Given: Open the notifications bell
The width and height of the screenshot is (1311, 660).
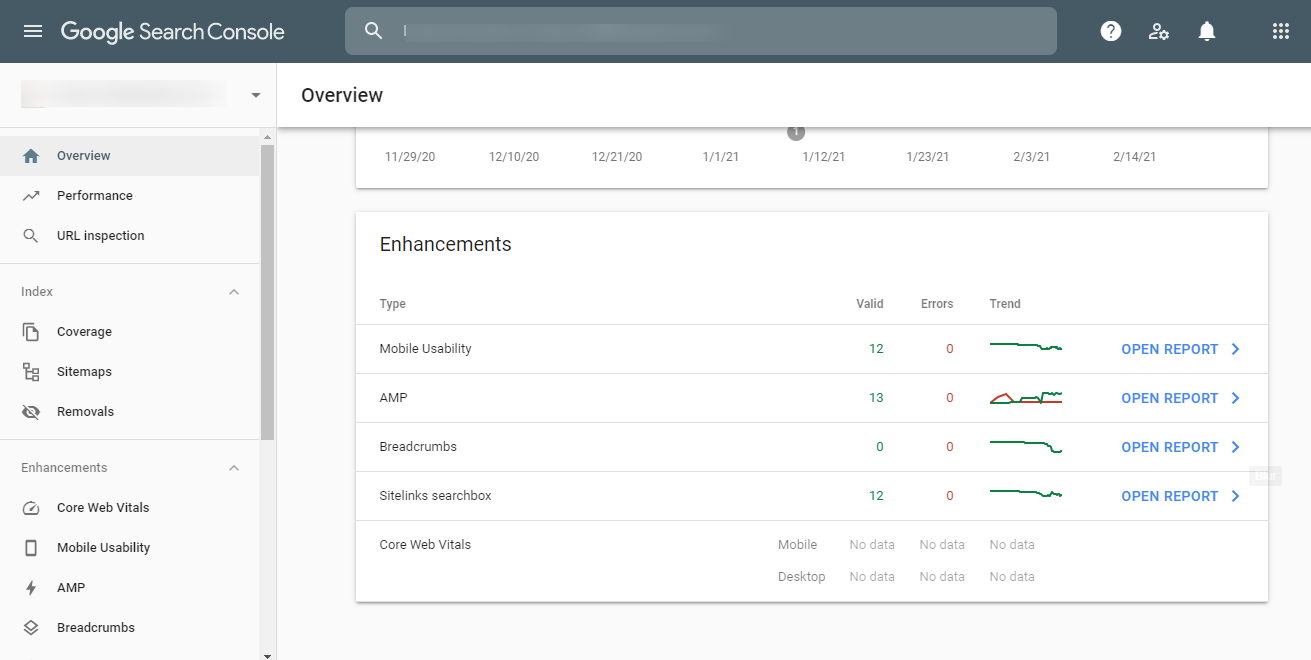Looking at the screenshot, I should (1206, 31).
